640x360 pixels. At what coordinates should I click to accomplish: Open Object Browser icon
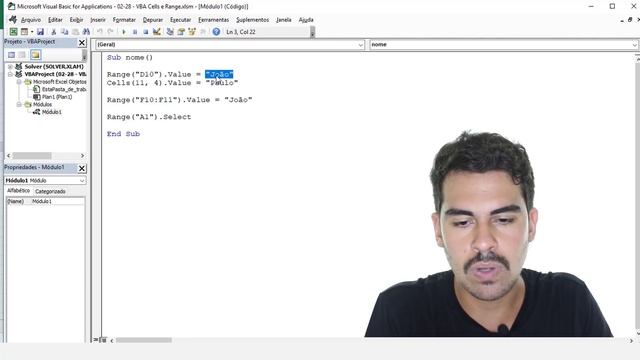click(192, 32)
